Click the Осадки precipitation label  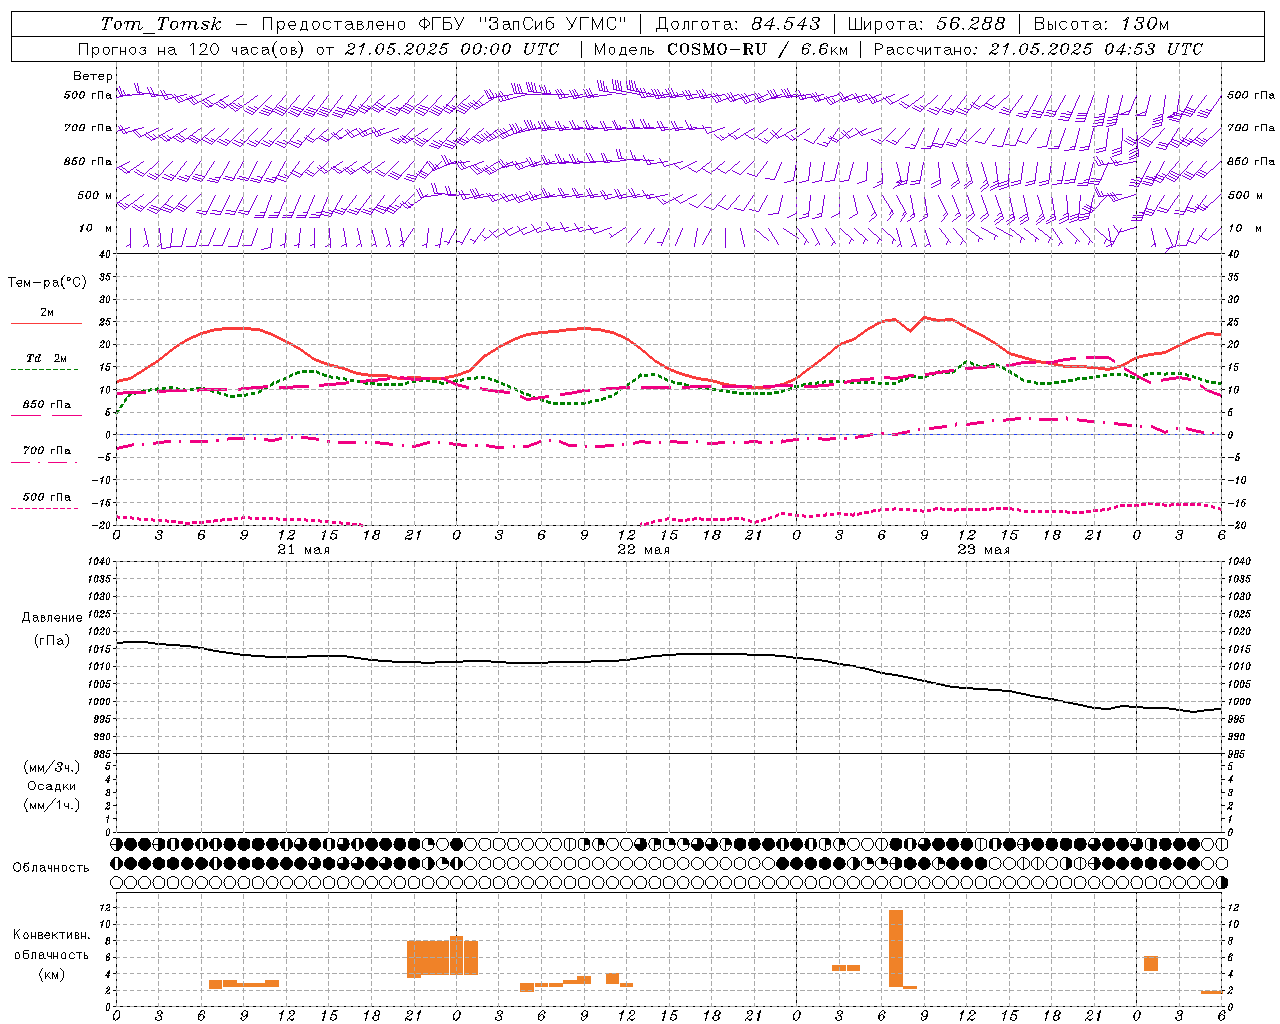pyautogui.click(x=52, y=786)
